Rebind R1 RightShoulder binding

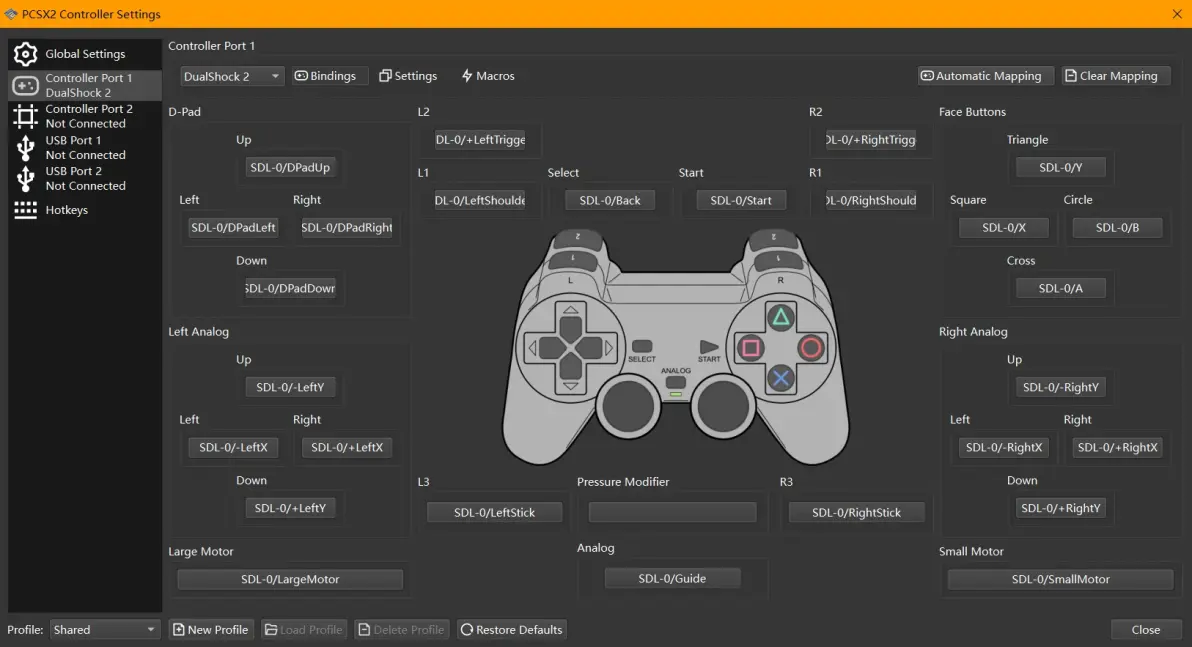(870, 201)
